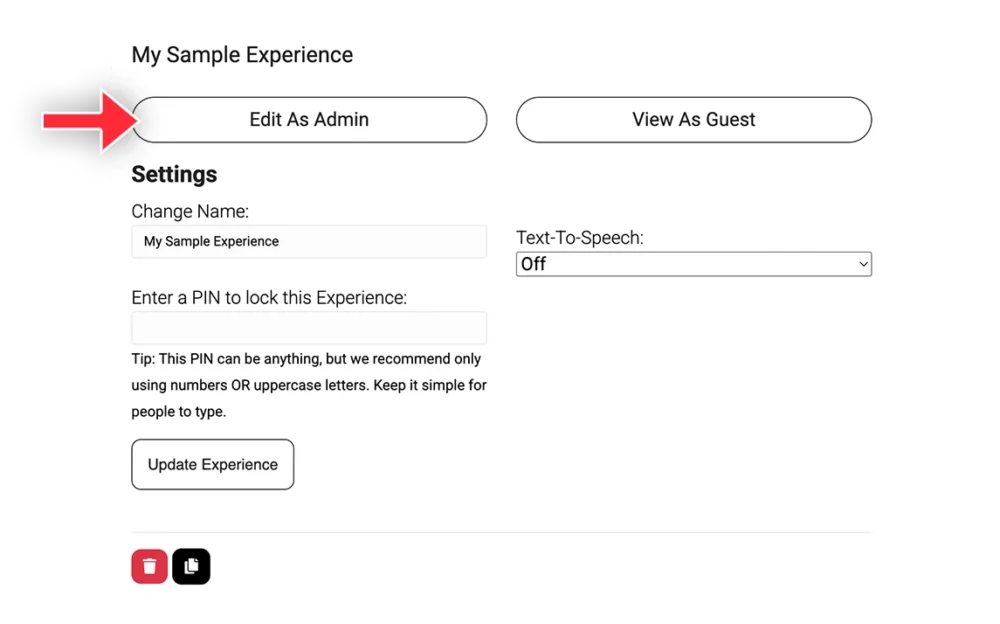Screen dimensions: 1000x624
Task: Click the Settings heading
Action: (x=174, y=174)
